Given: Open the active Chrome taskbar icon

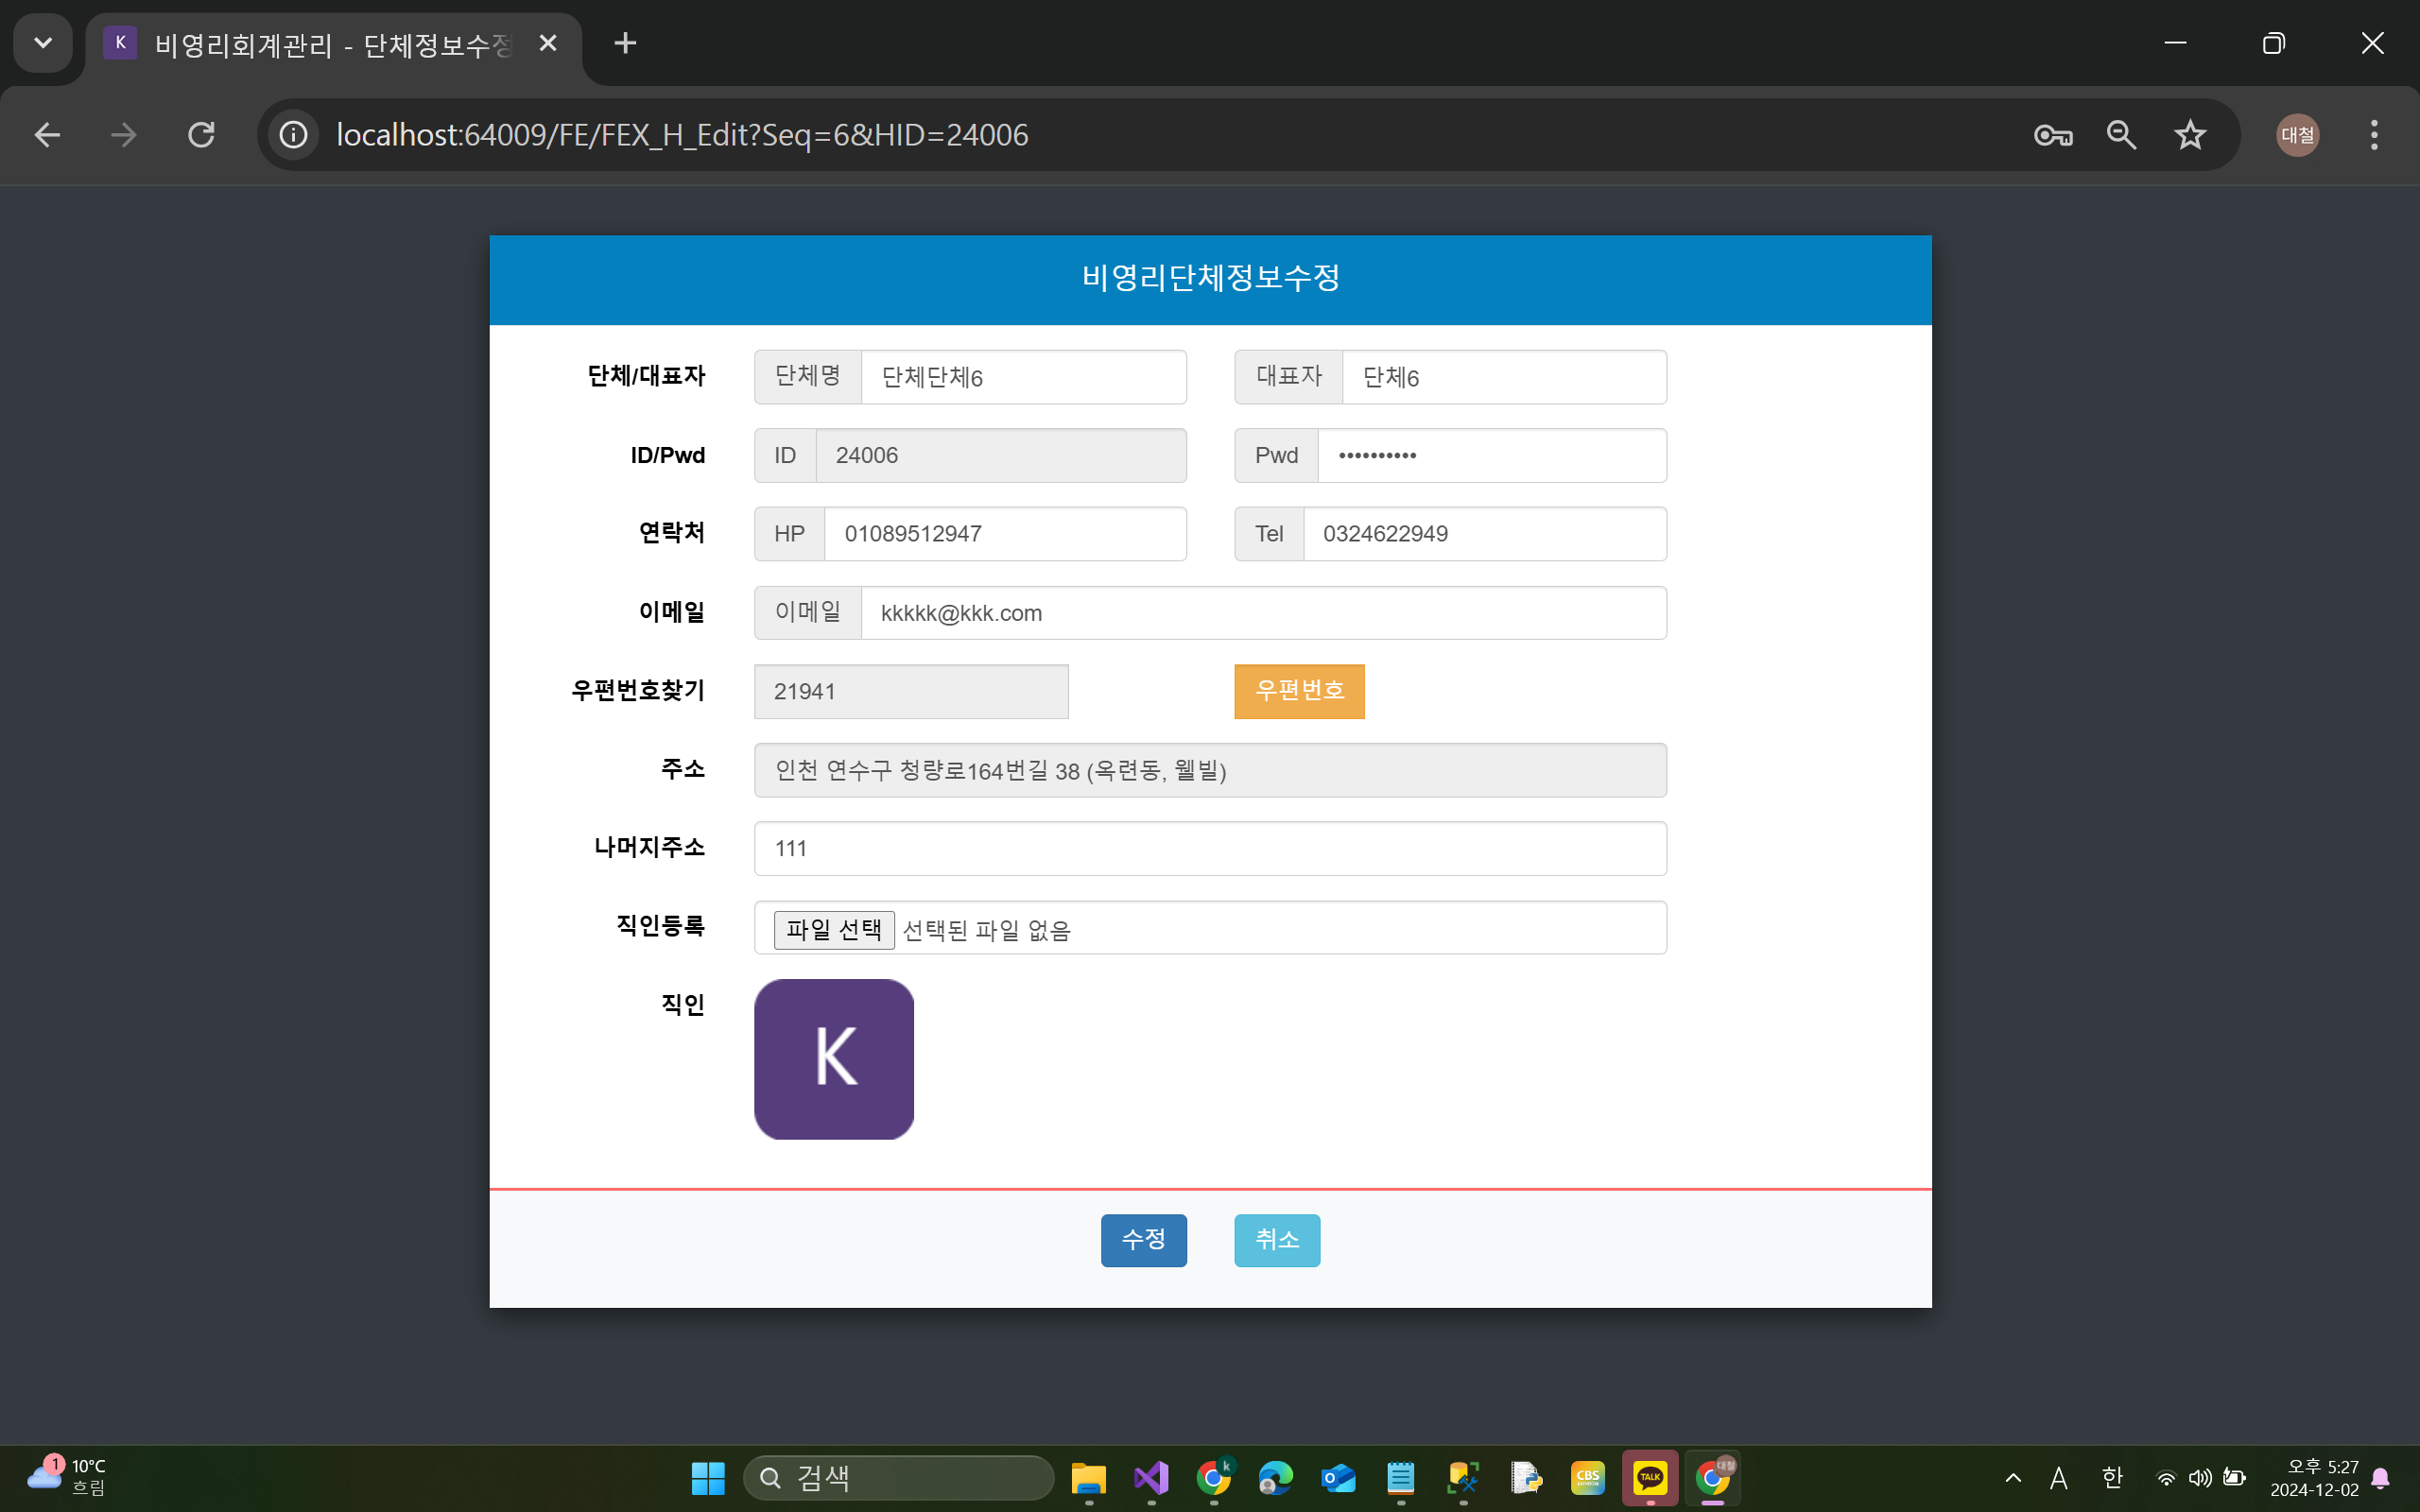Looking at the screenshot, I should (1713, 1478).
